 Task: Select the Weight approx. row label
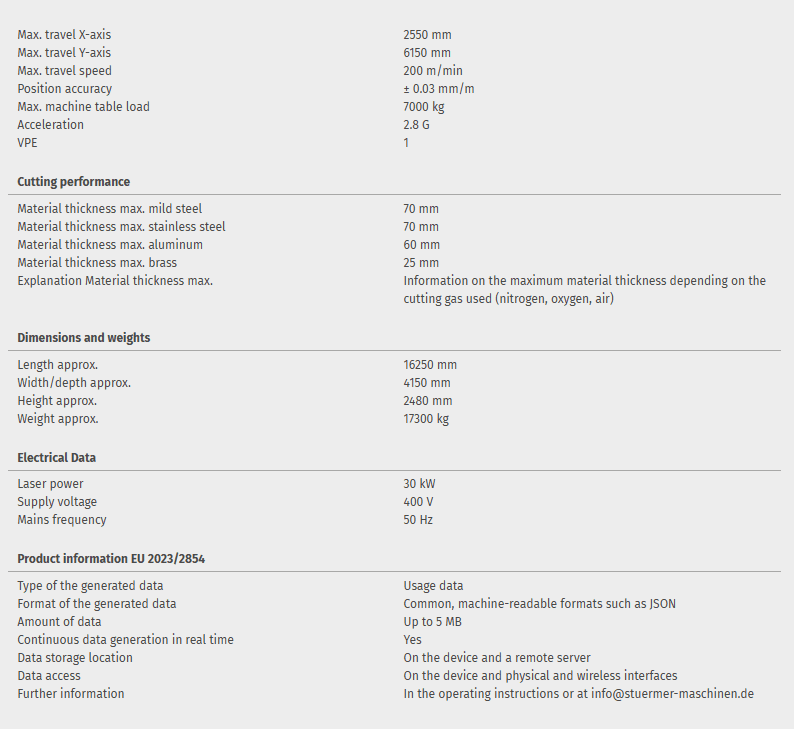[58, 419]
